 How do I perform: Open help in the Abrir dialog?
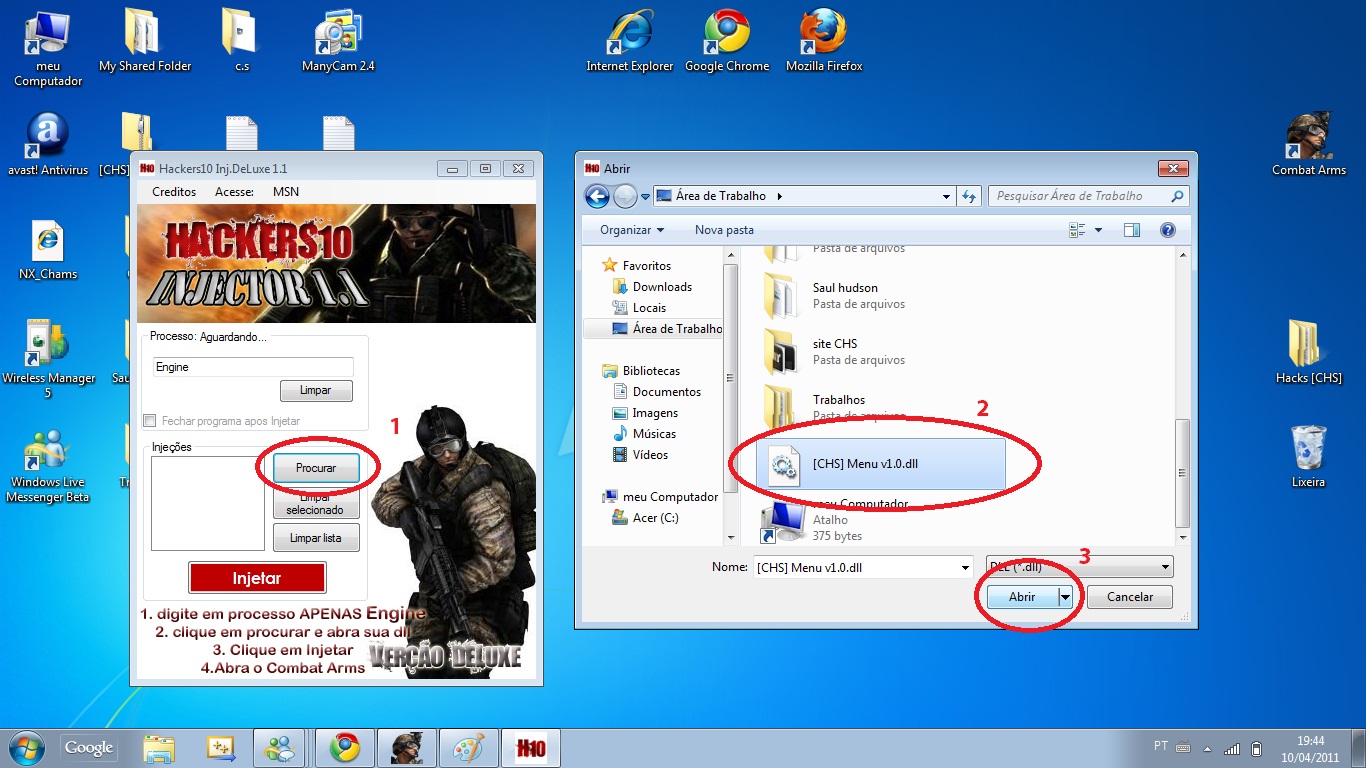(x=1167, y=230)
